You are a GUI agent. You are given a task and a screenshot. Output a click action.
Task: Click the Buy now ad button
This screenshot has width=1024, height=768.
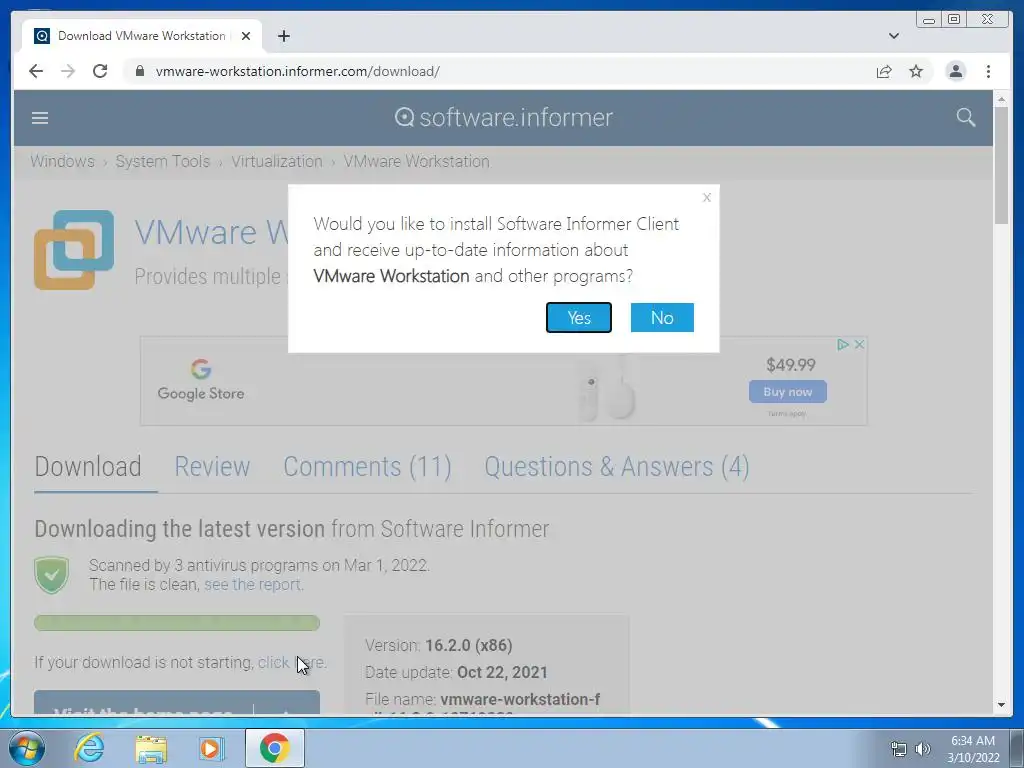click(x=788, y=392)
